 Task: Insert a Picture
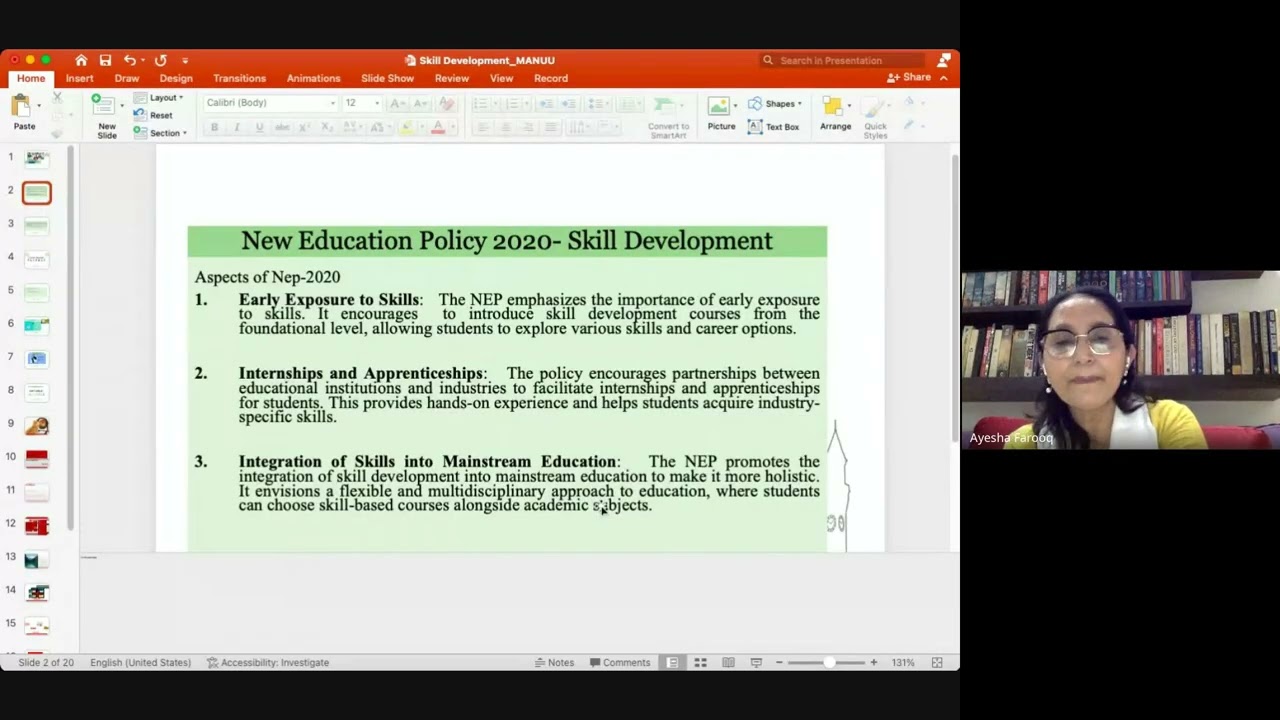coord(721,113)
